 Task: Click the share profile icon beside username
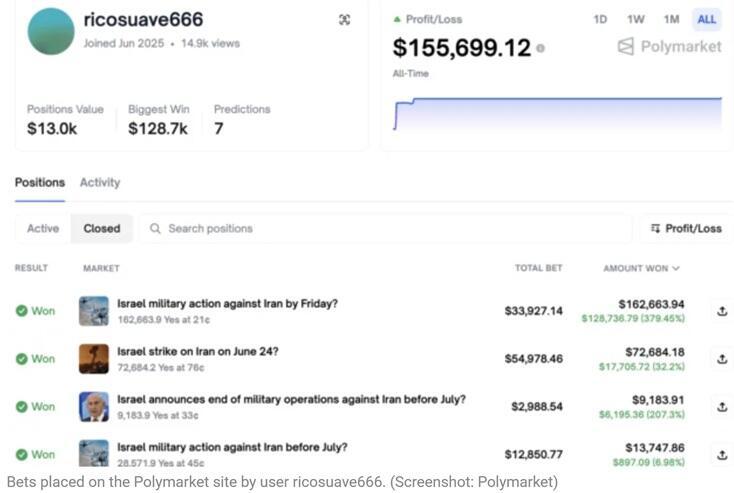click(345, 20)
